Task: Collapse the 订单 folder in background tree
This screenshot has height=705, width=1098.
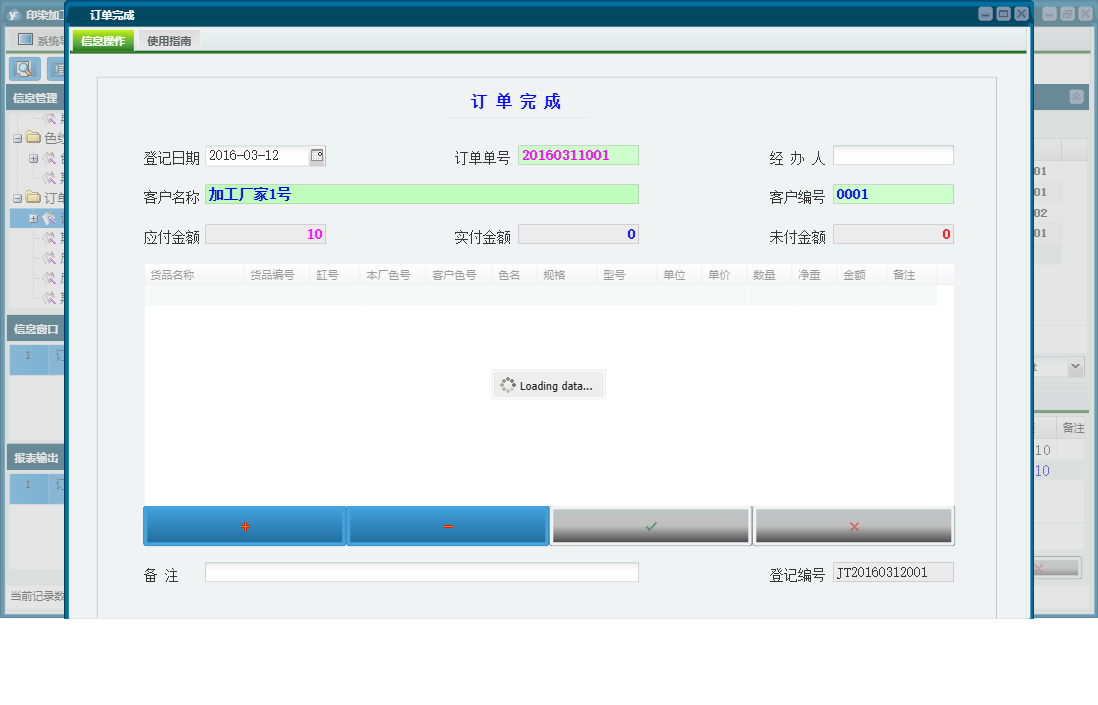Action: tap(18, 198)
